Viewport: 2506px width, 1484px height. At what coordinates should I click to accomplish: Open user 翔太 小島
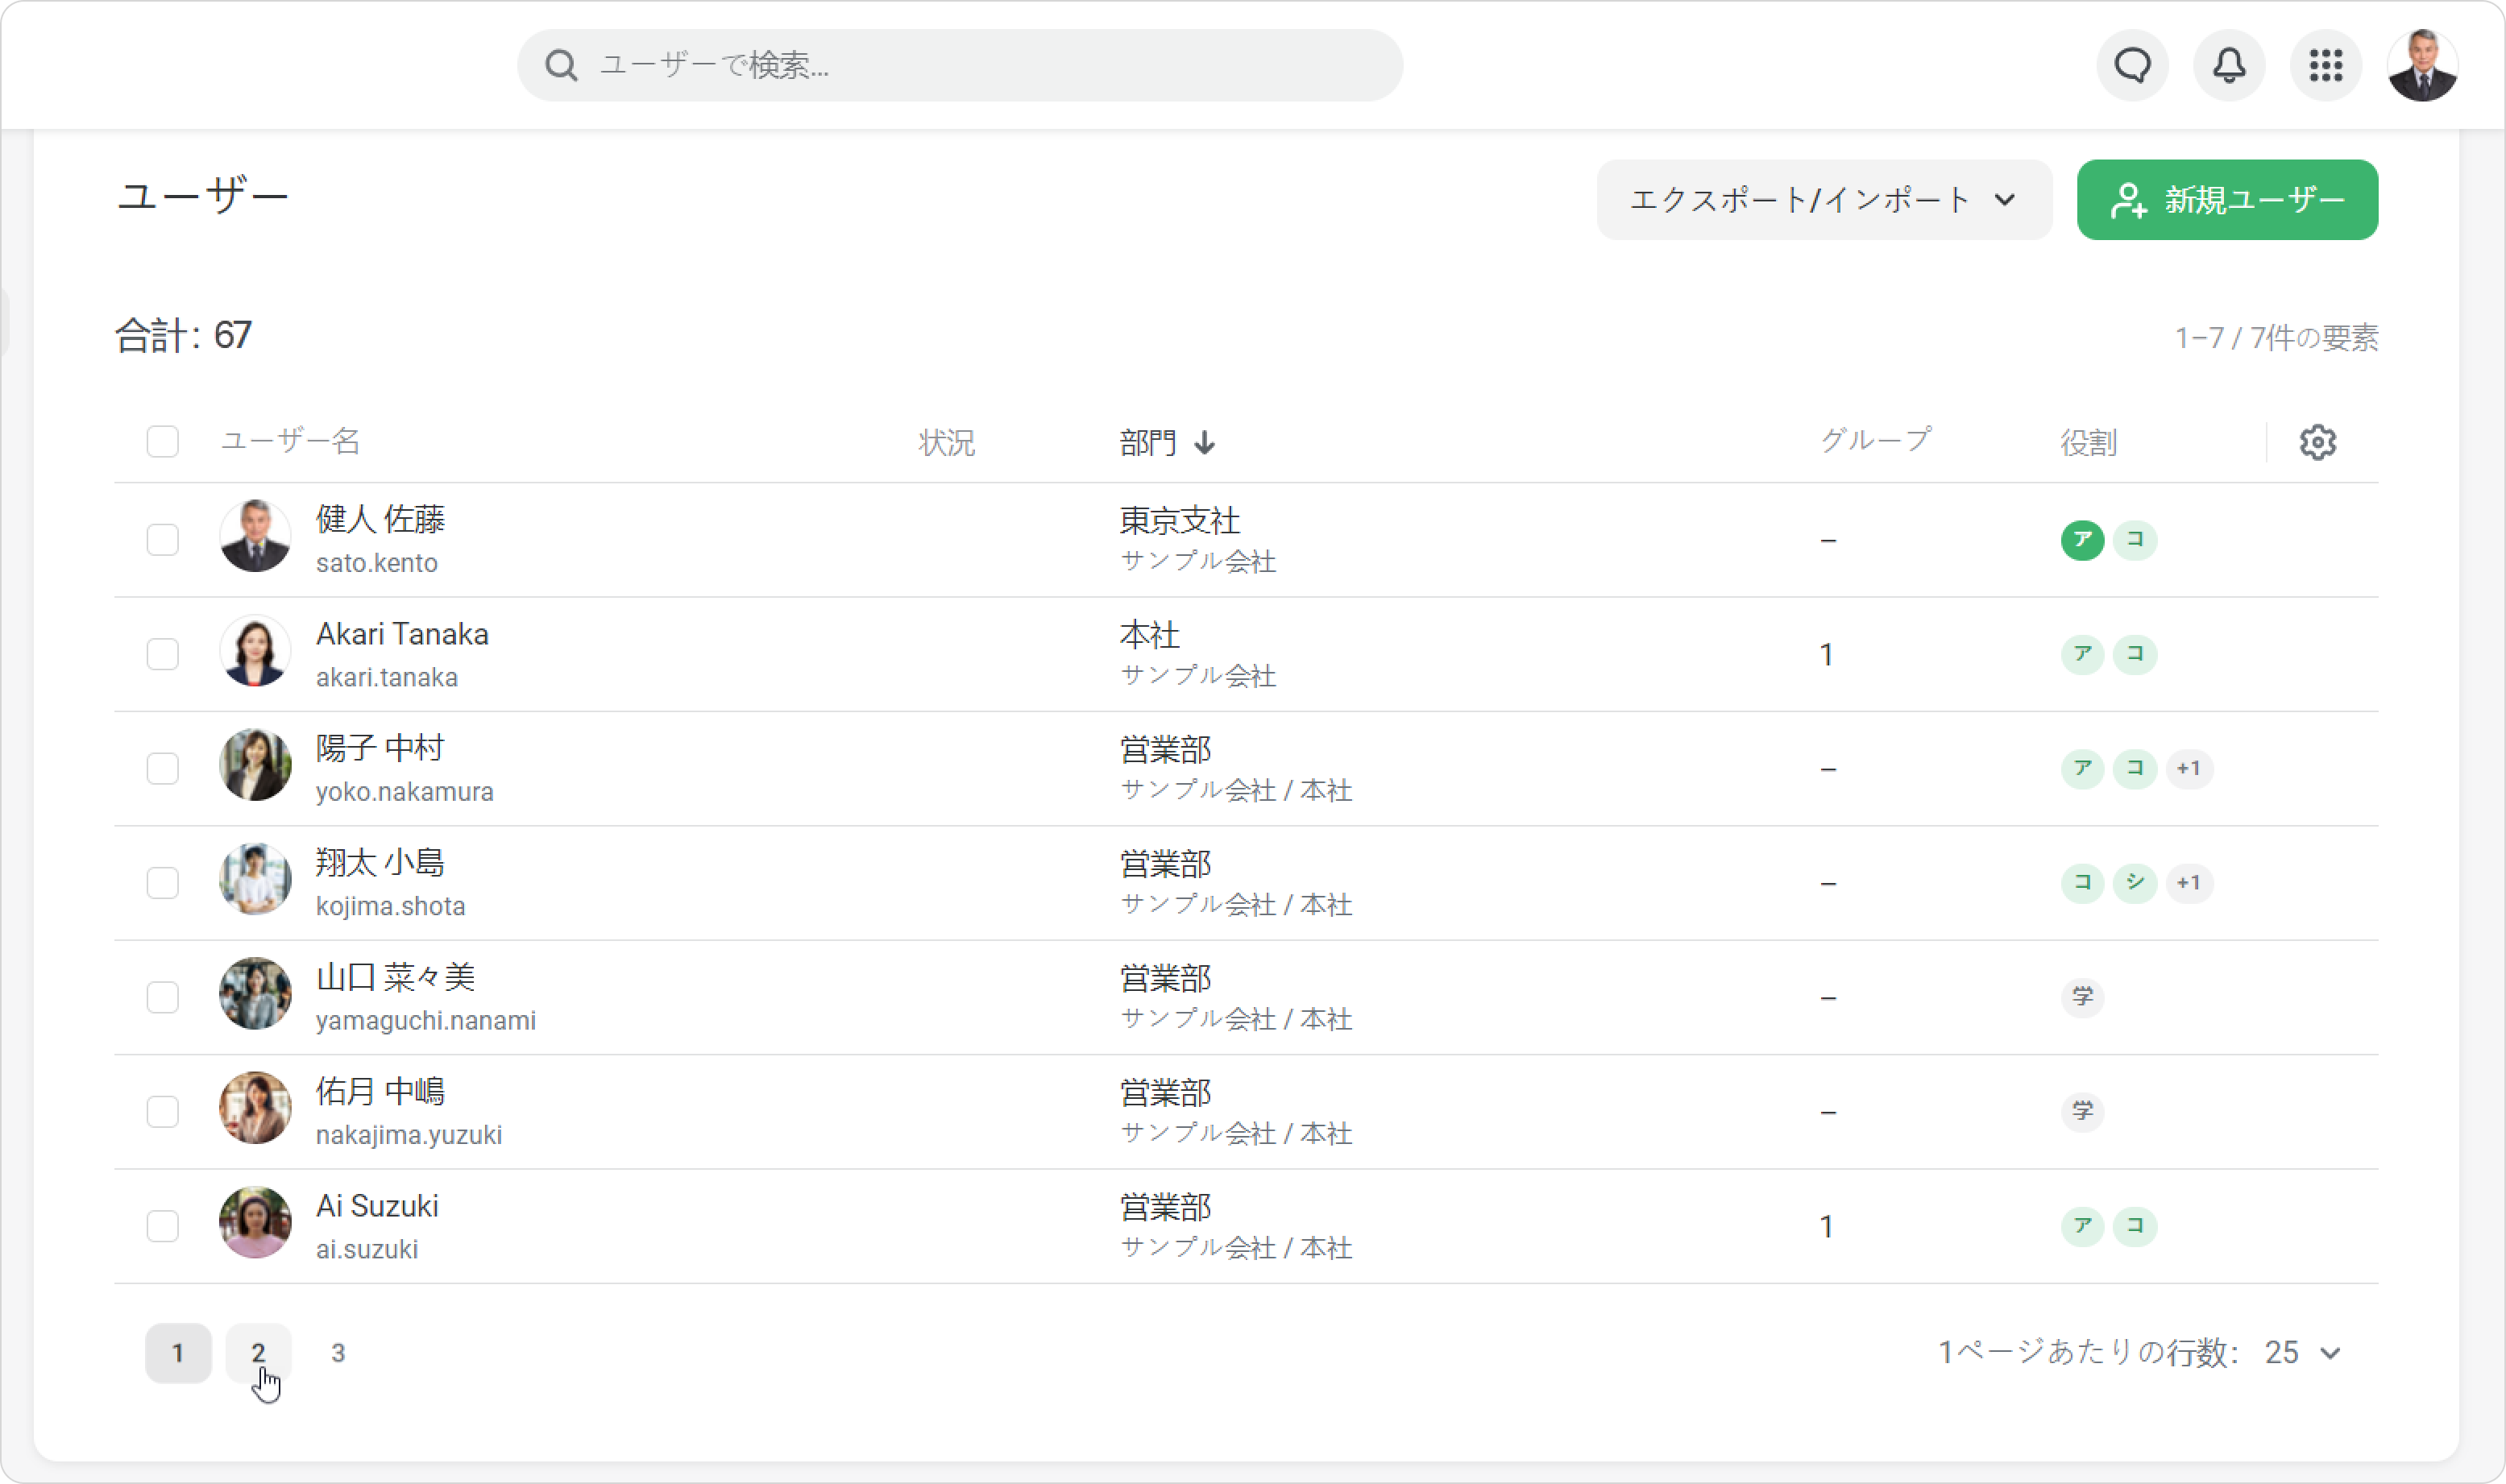tap(380, 862)
